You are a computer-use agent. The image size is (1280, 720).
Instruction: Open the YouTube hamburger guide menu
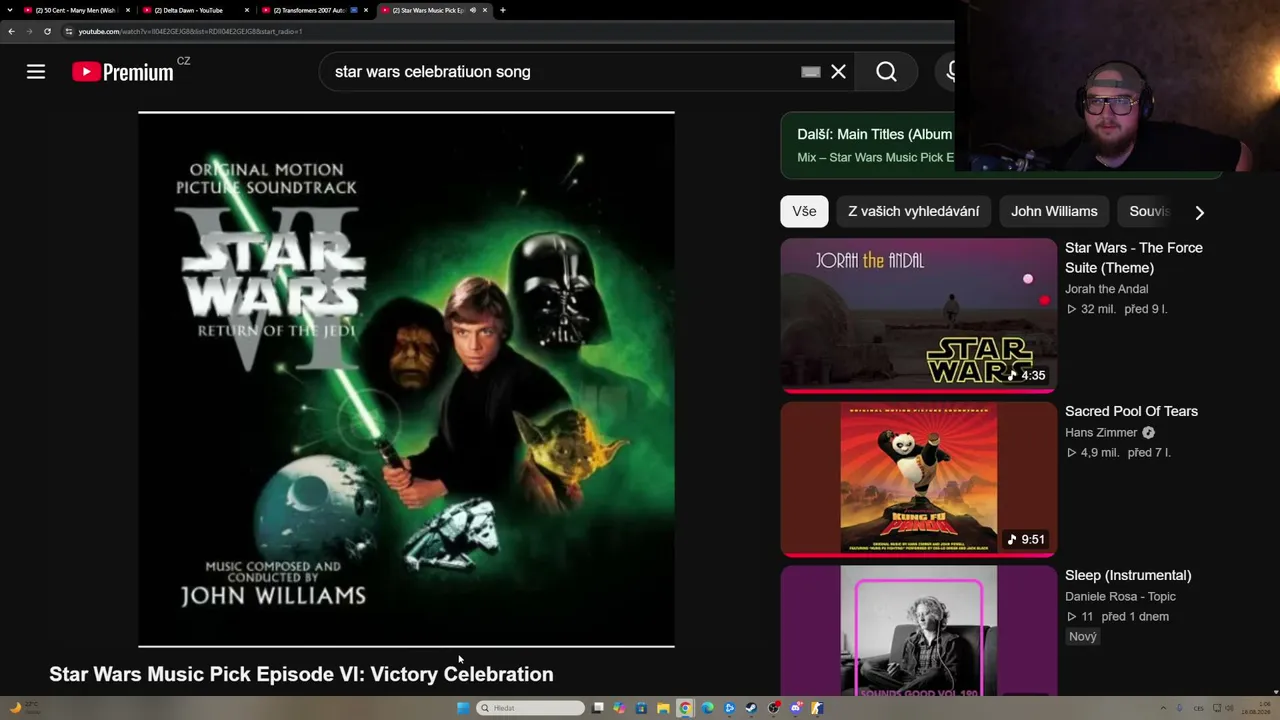(x=36, y=72)
